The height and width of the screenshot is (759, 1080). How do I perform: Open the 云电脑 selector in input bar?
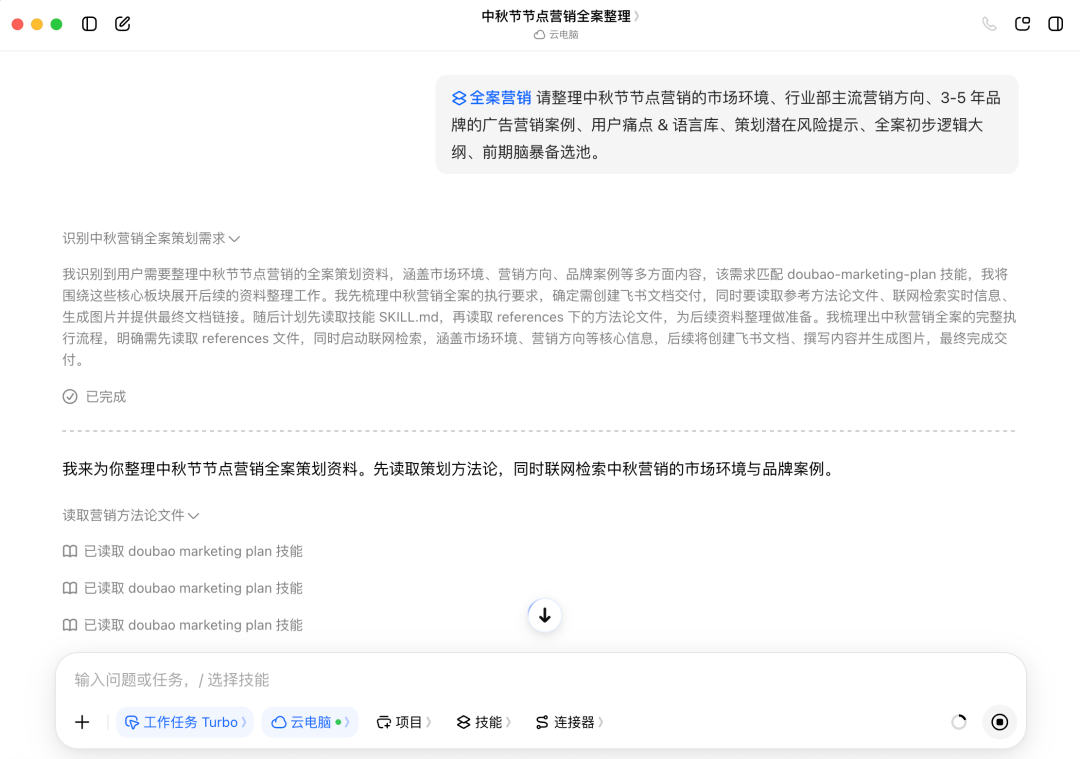click(310, 722)
